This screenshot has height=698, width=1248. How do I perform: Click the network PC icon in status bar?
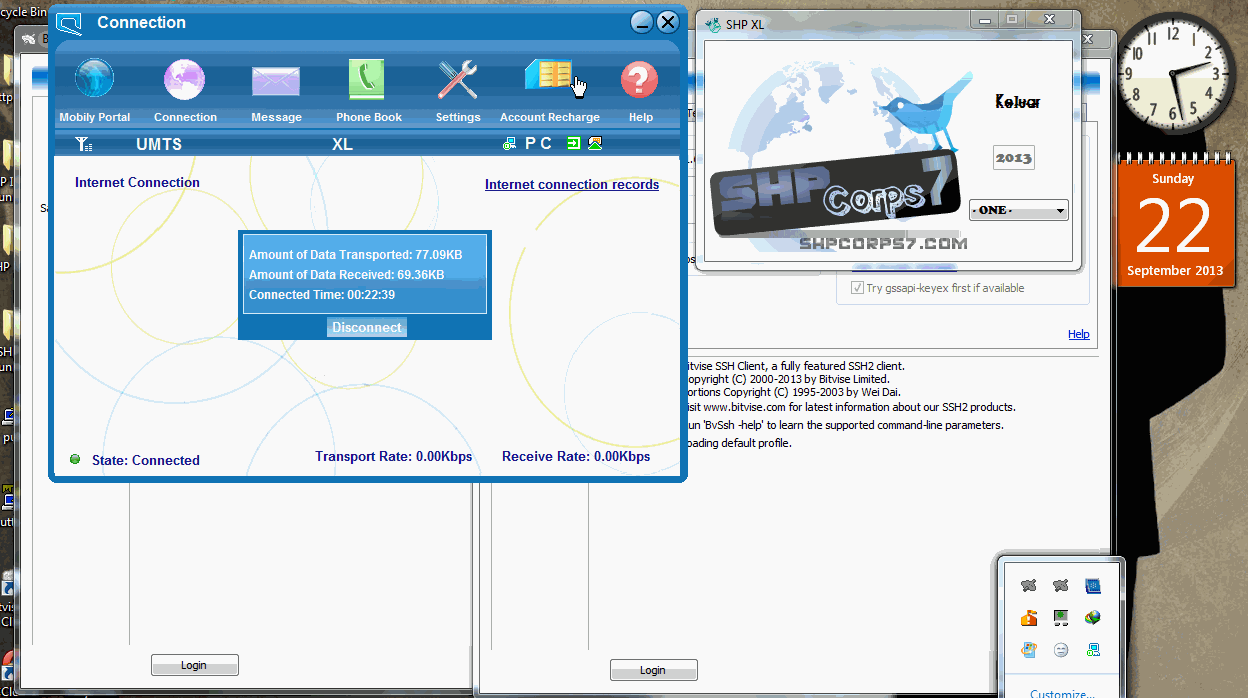tap(510, 144)
